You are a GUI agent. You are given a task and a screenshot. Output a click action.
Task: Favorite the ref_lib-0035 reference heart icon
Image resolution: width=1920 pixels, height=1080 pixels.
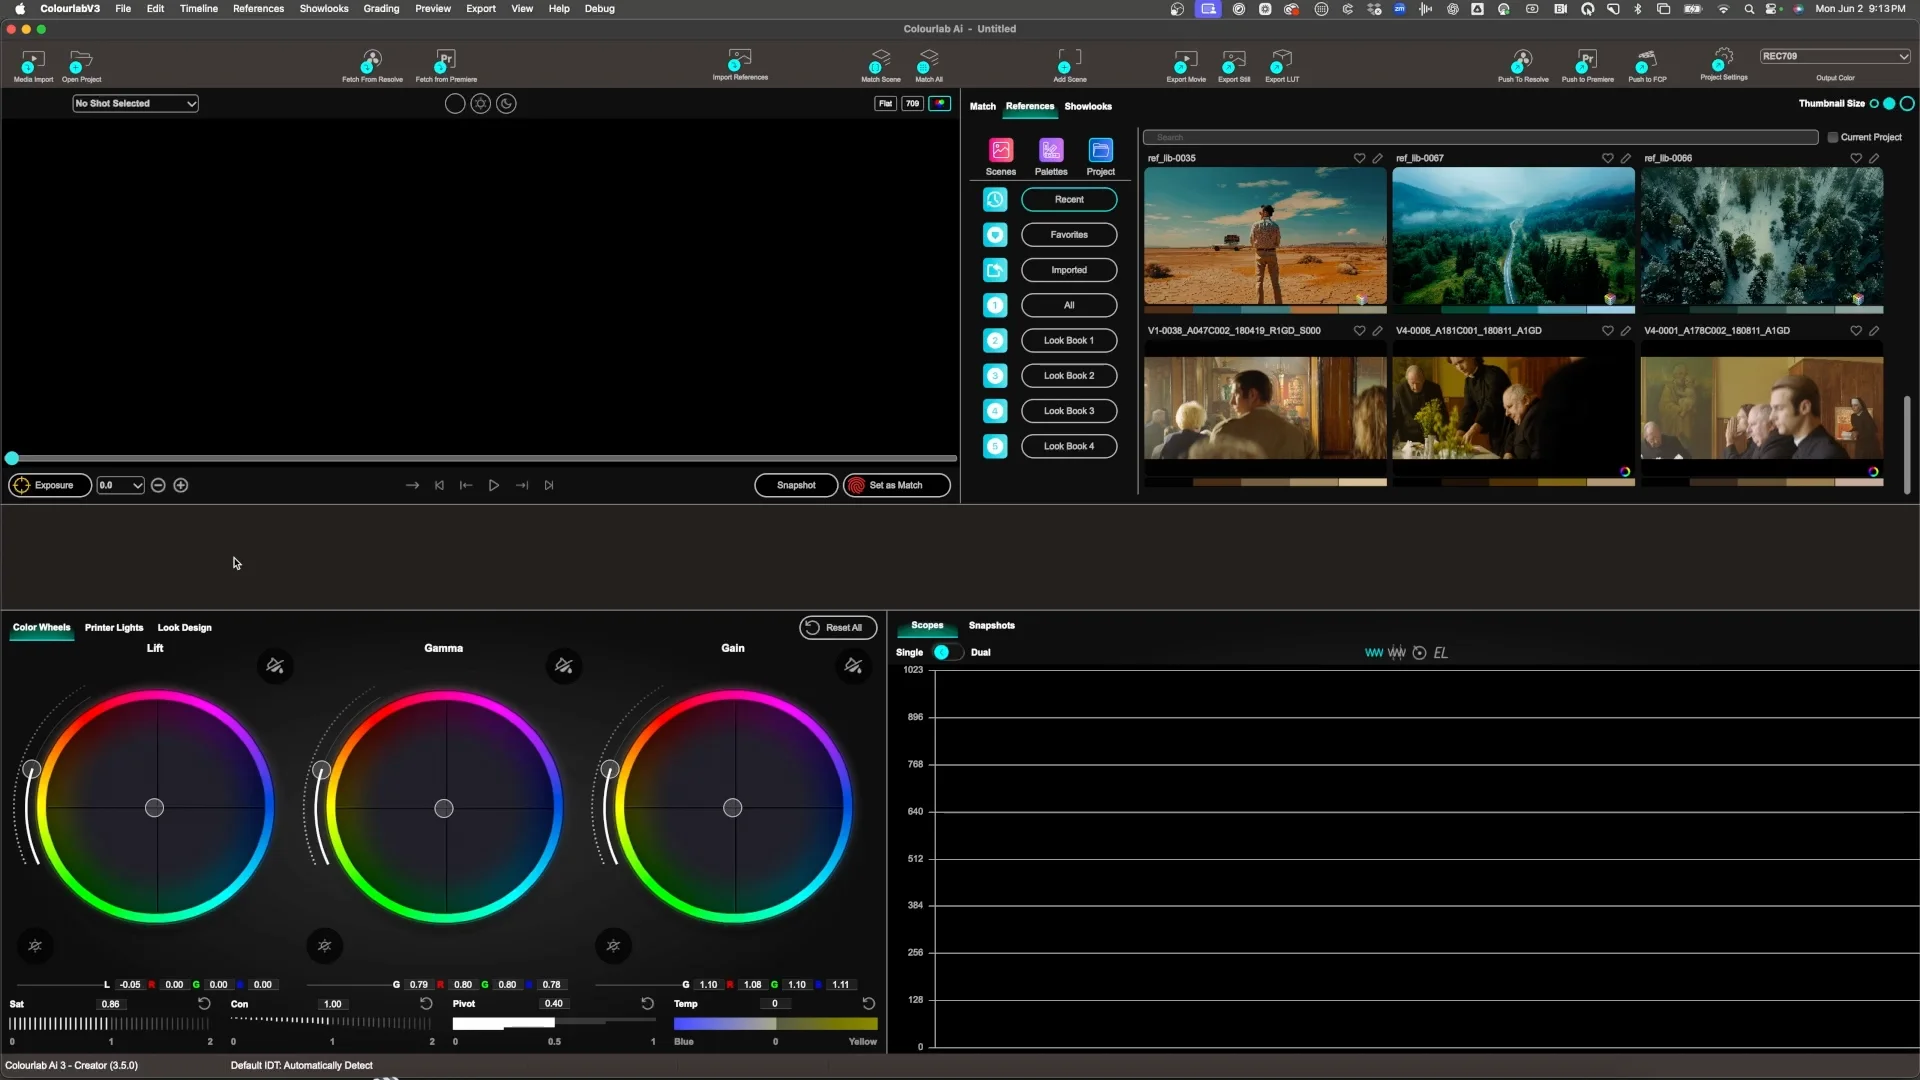point(1359,158)
